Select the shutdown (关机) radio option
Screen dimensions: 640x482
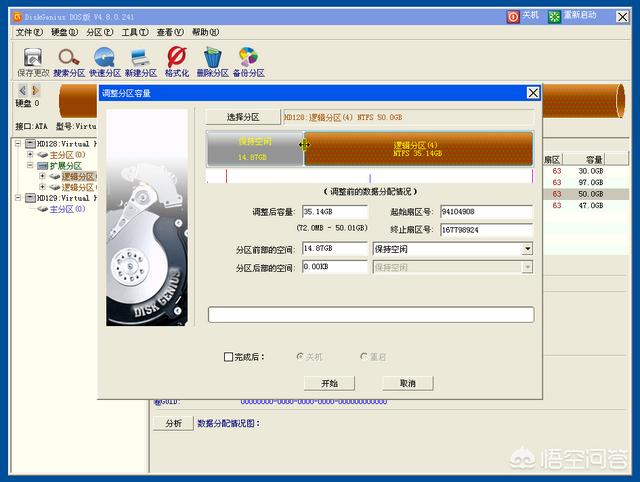[300, 357]
